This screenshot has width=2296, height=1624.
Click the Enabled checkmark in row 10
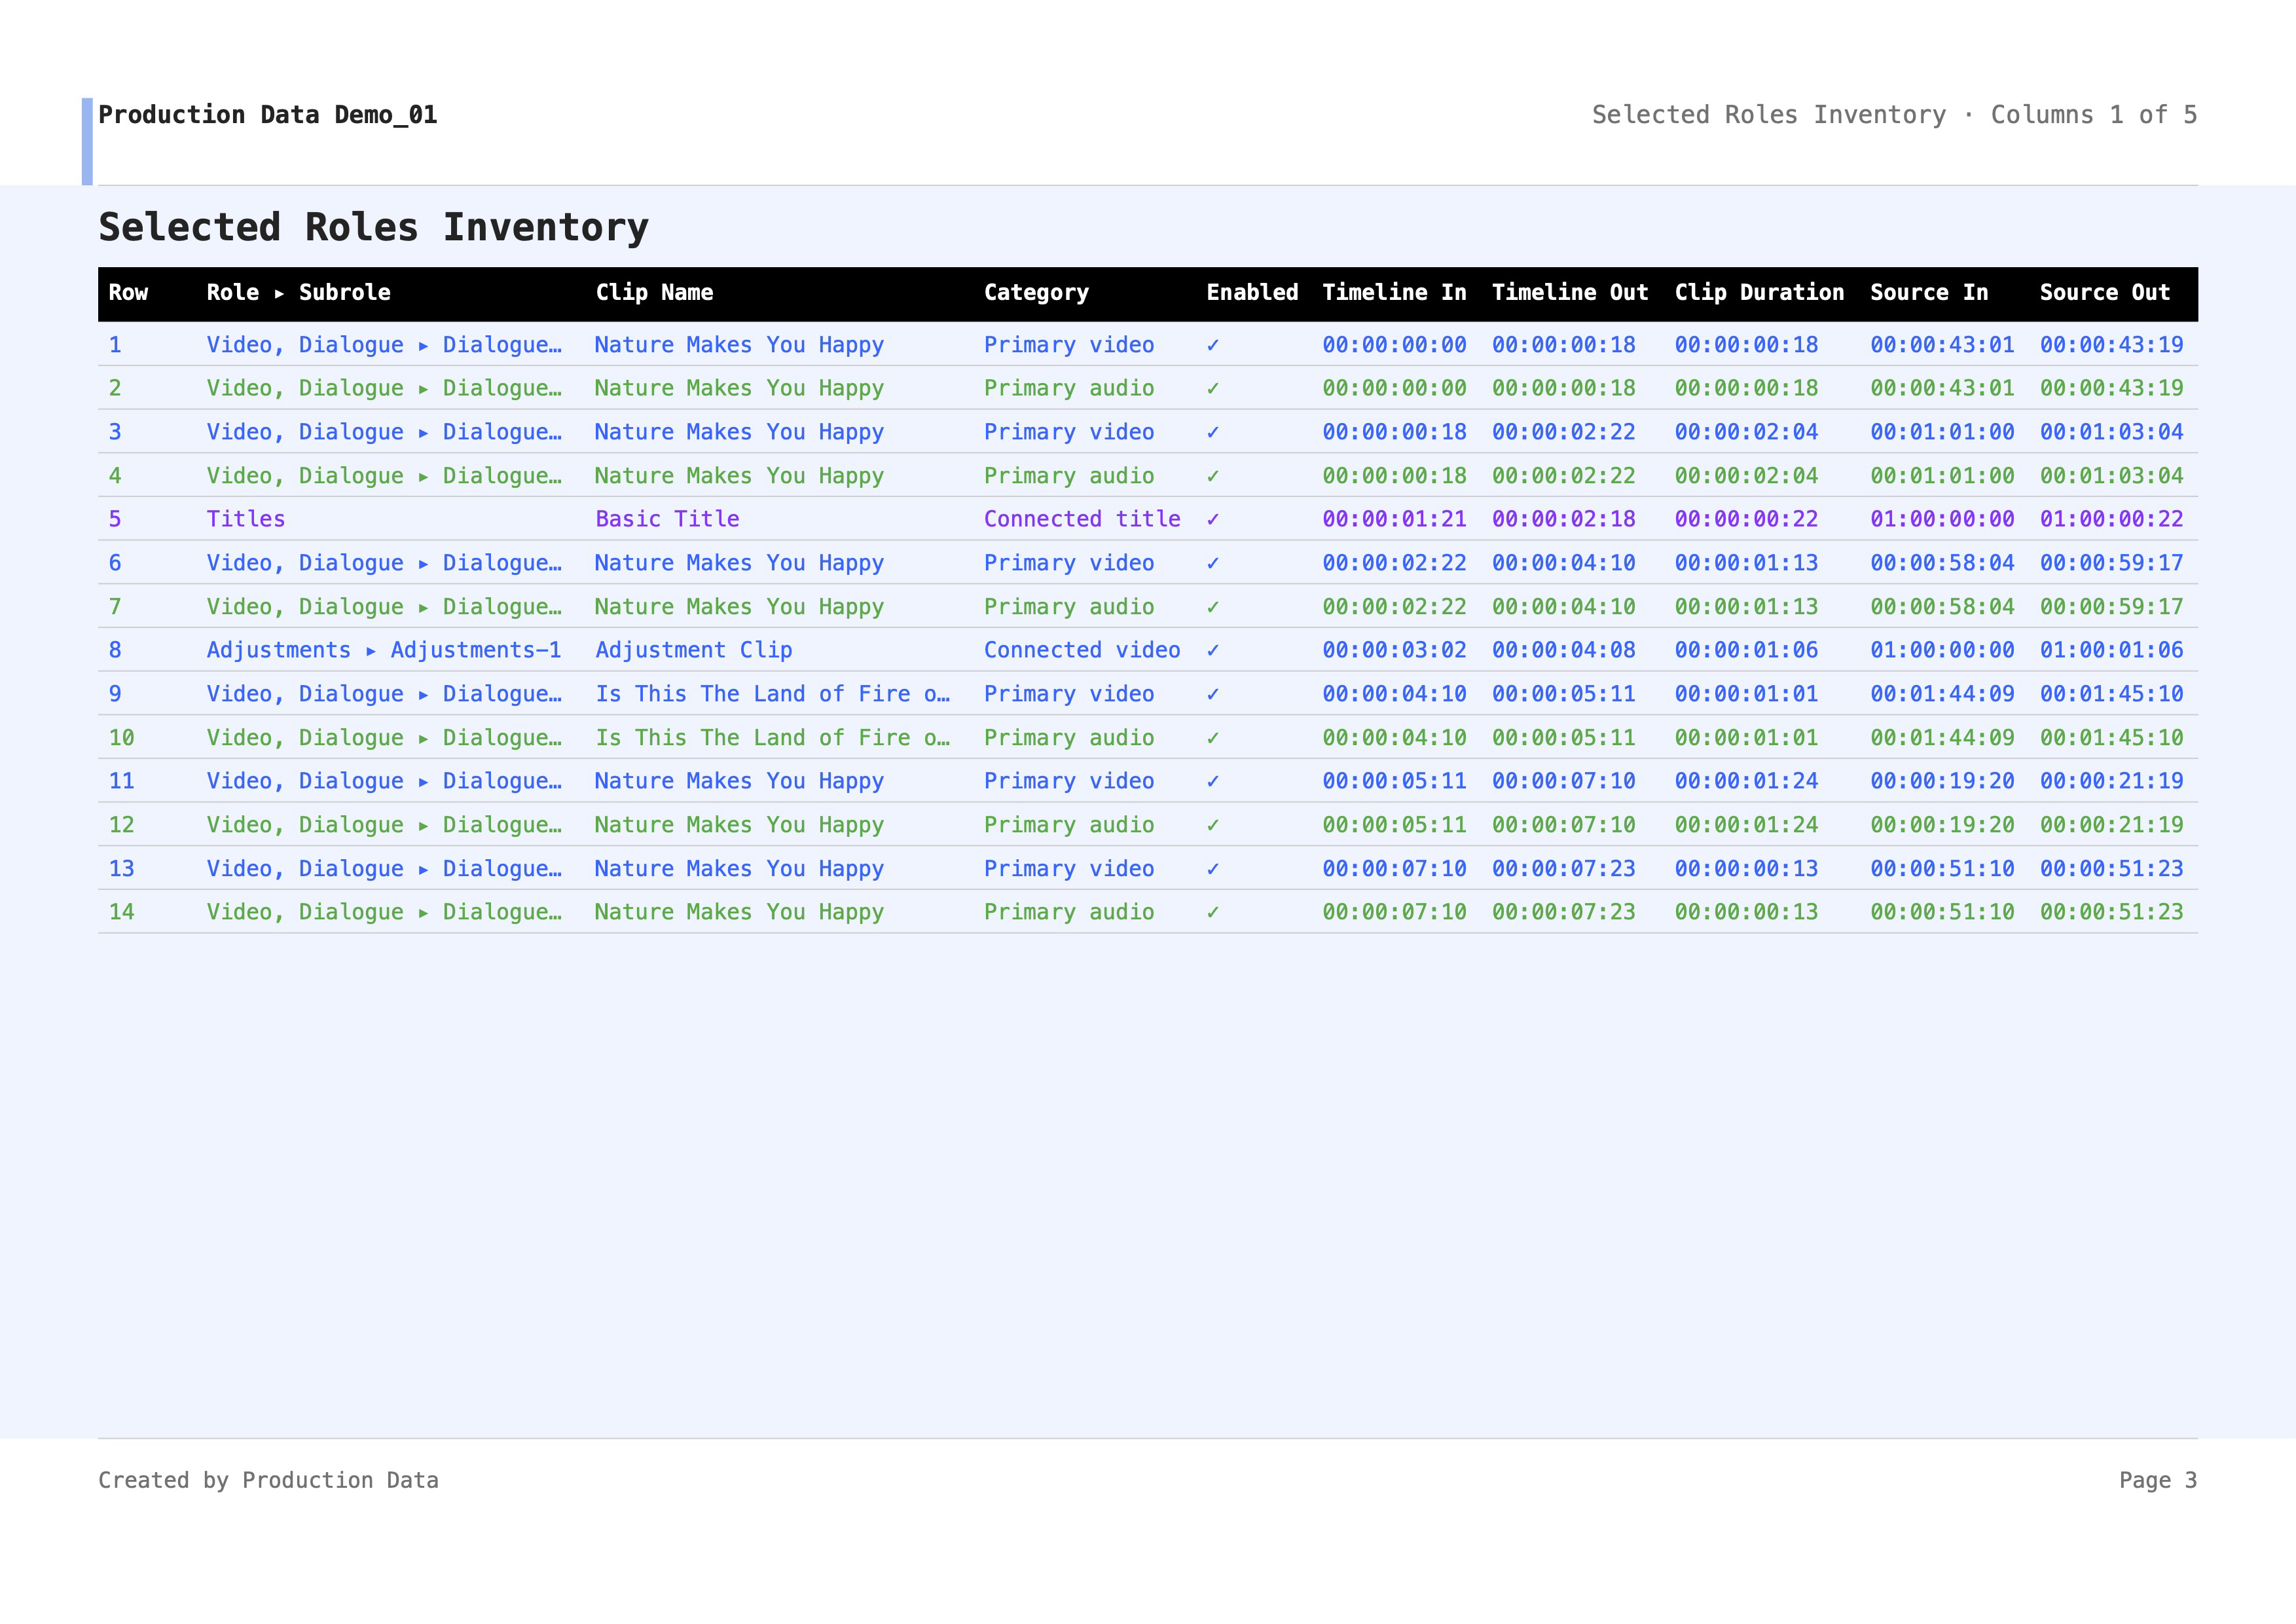coord(1213,738)
